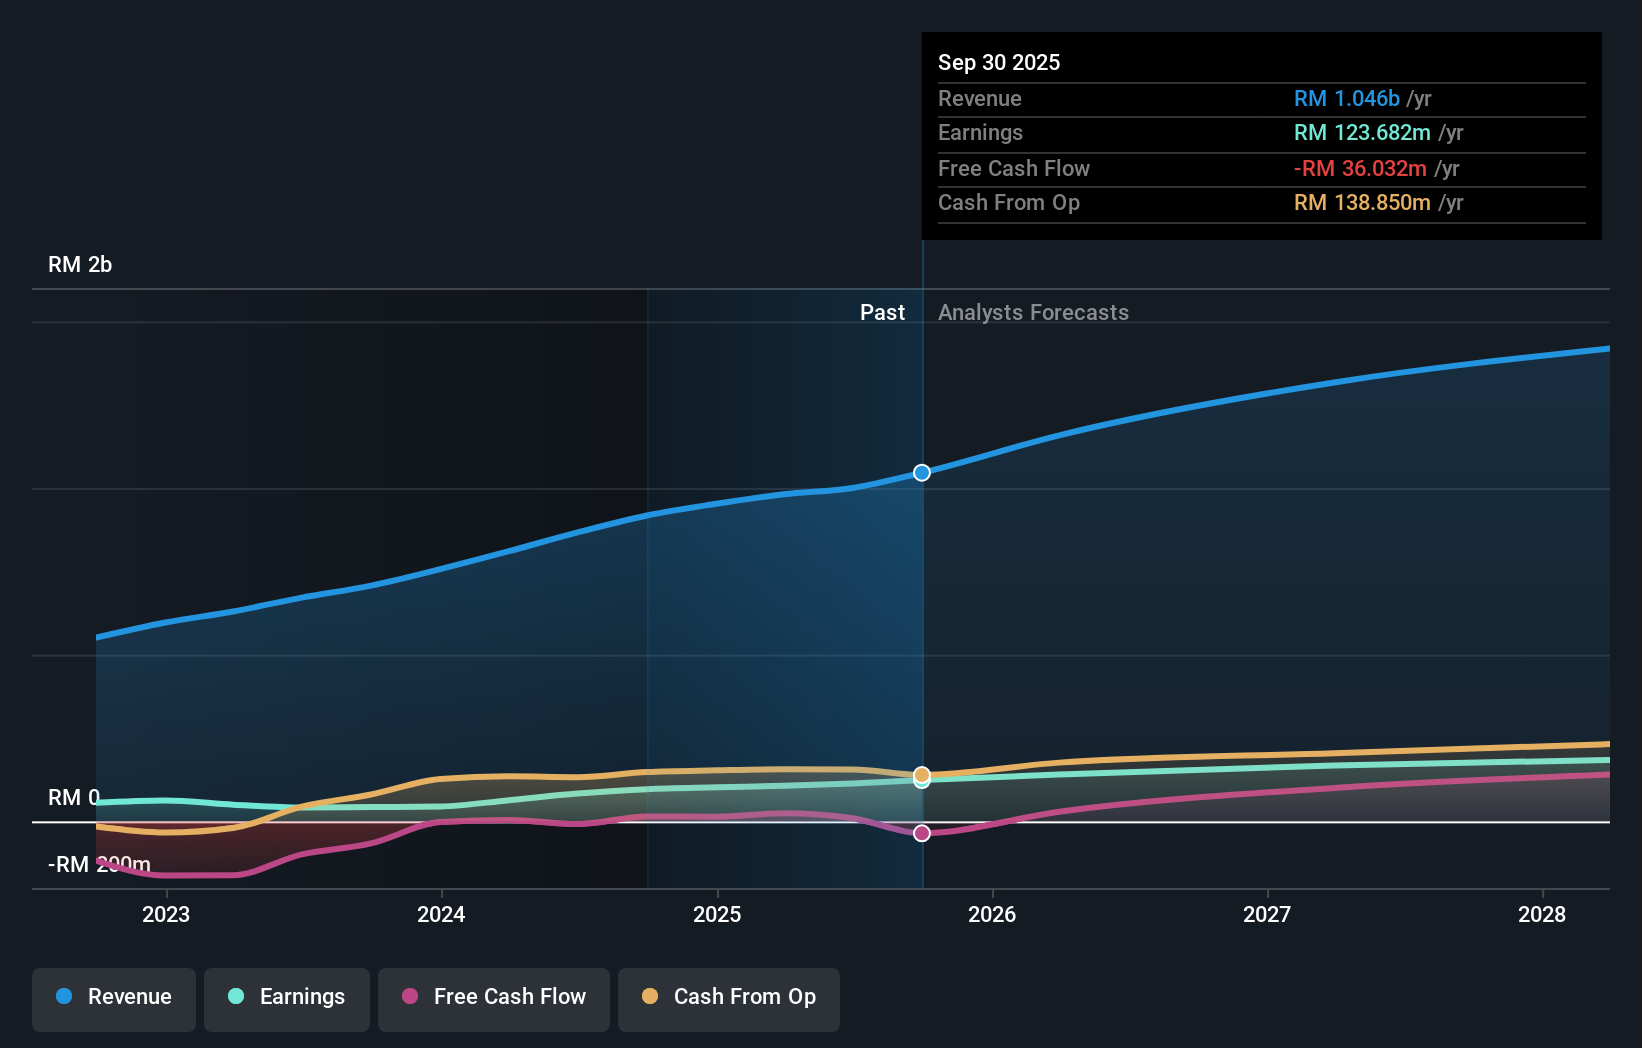This screenshot has height=1048, width=1642.
Task: Expand the Sep 30 2025 tooltip panel
Action: pos(999,62)
